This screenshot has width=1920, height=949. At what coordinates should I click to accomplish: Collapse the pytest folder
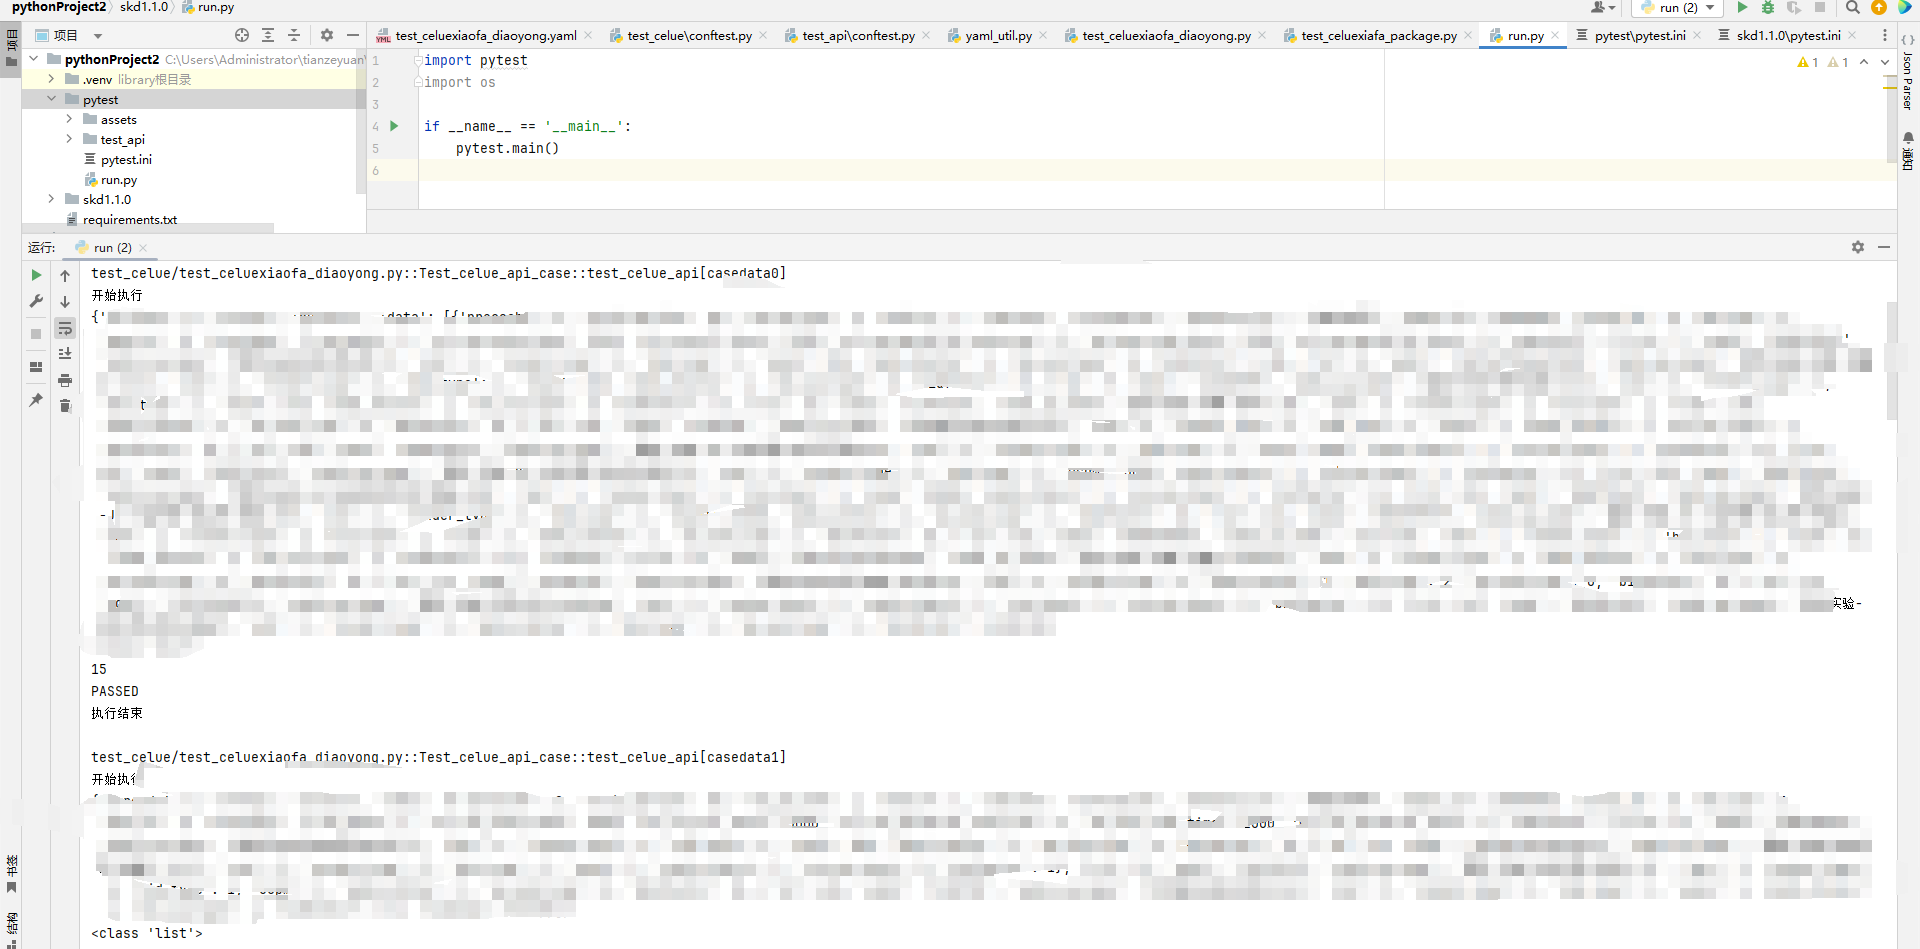[x=51, y=99]
